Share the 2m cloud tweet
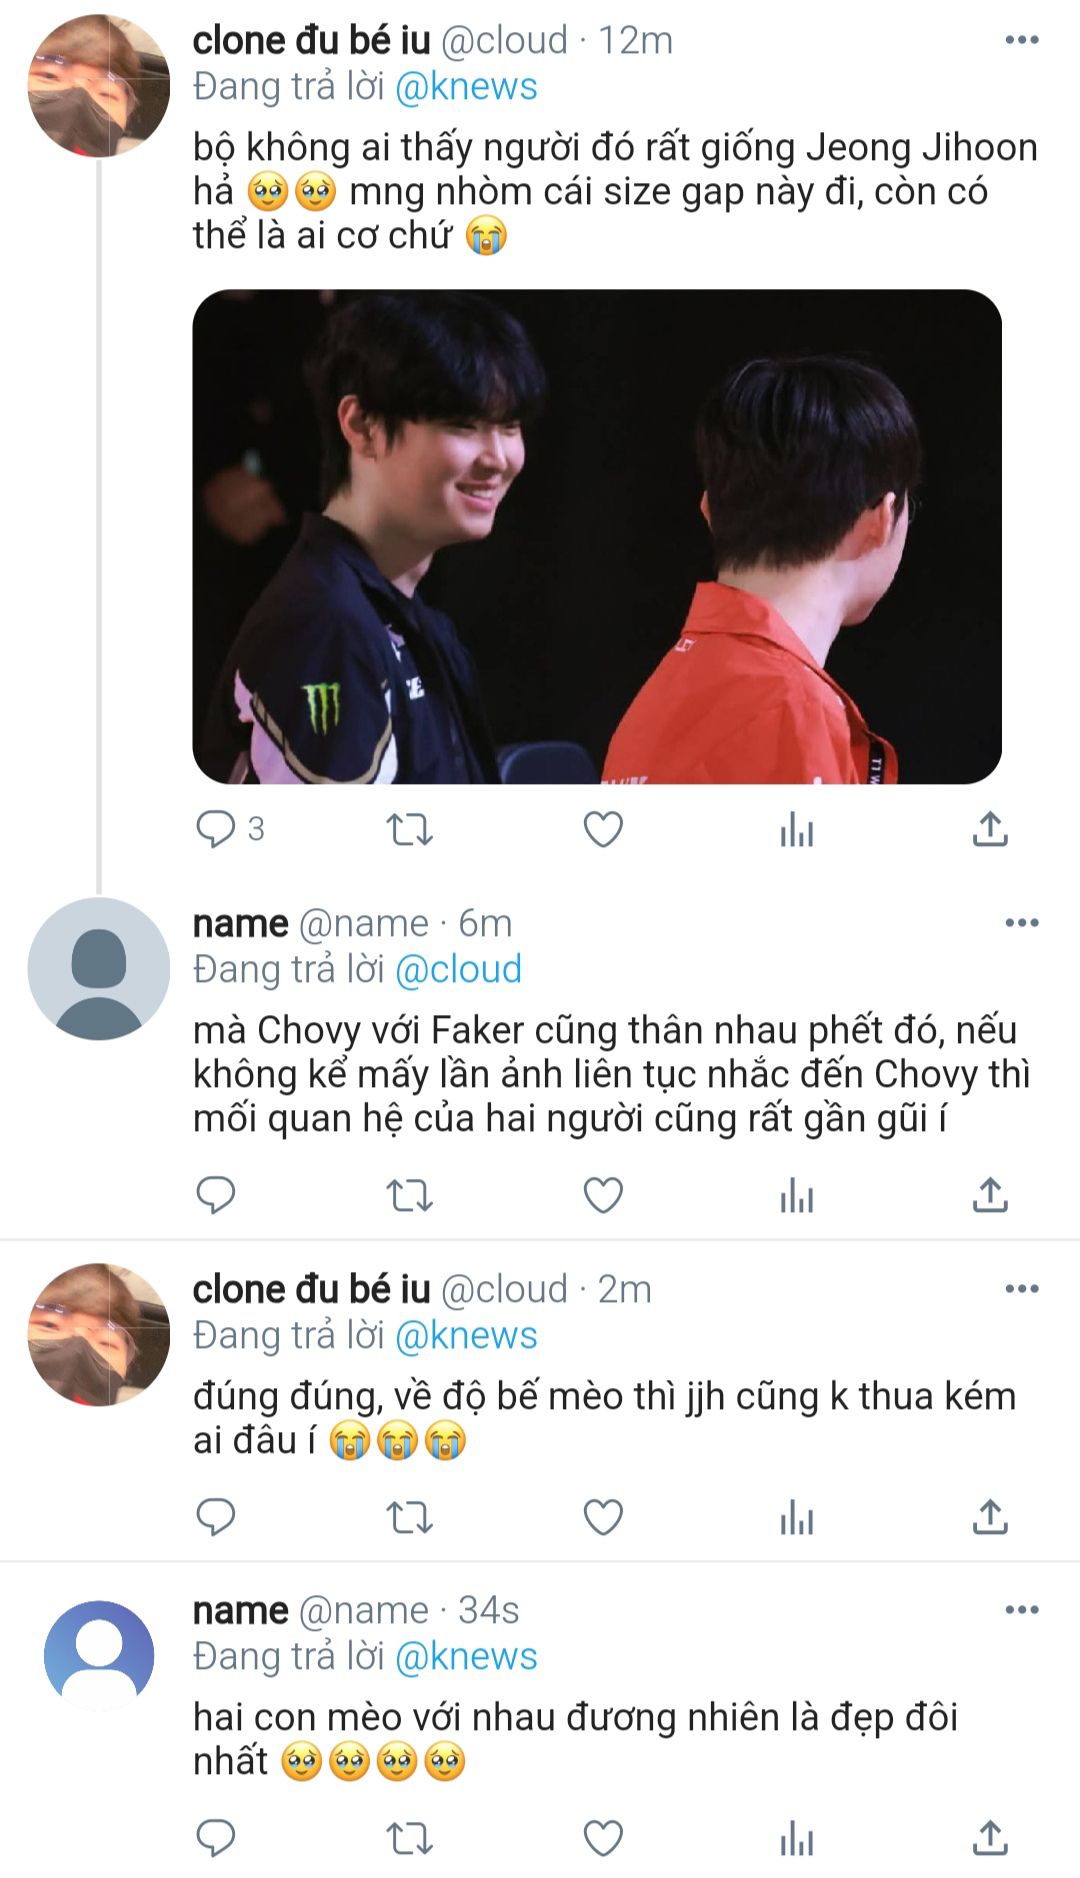Image resolution: width=1080 pixels, height=1878 pixels. click(x=990, y=1517)
